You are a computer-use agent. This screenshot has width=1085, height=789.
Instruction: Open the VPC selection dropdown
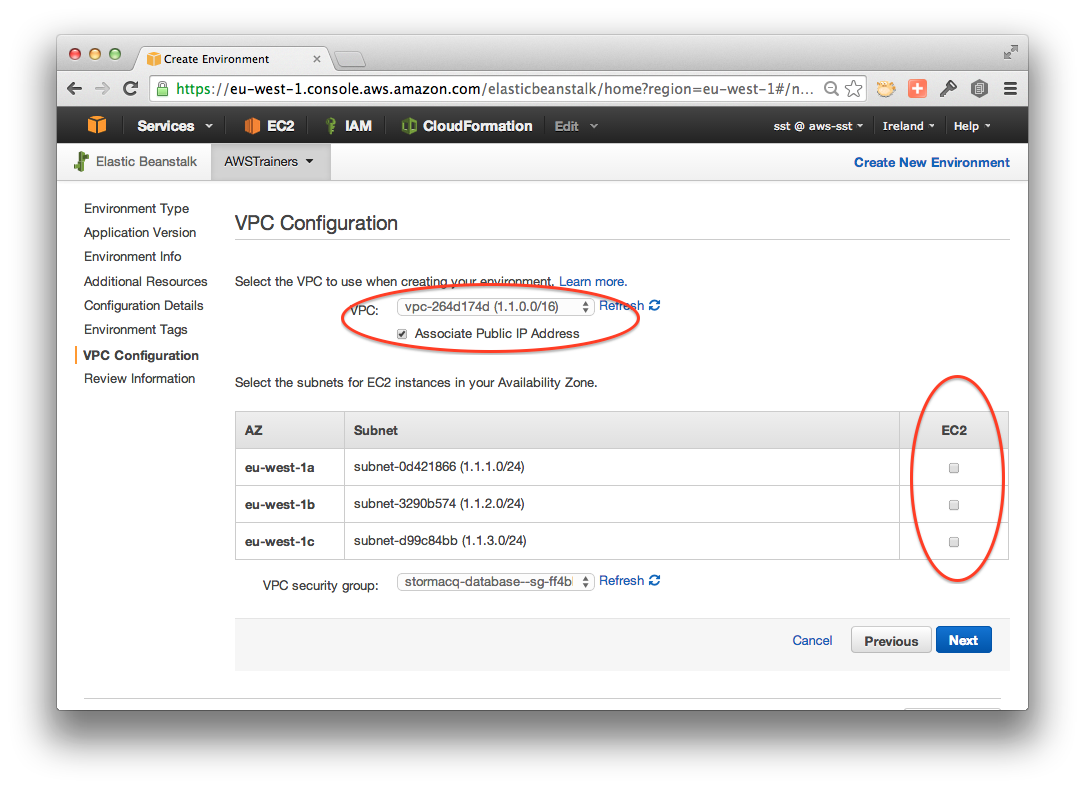click(x=495, y=307)
